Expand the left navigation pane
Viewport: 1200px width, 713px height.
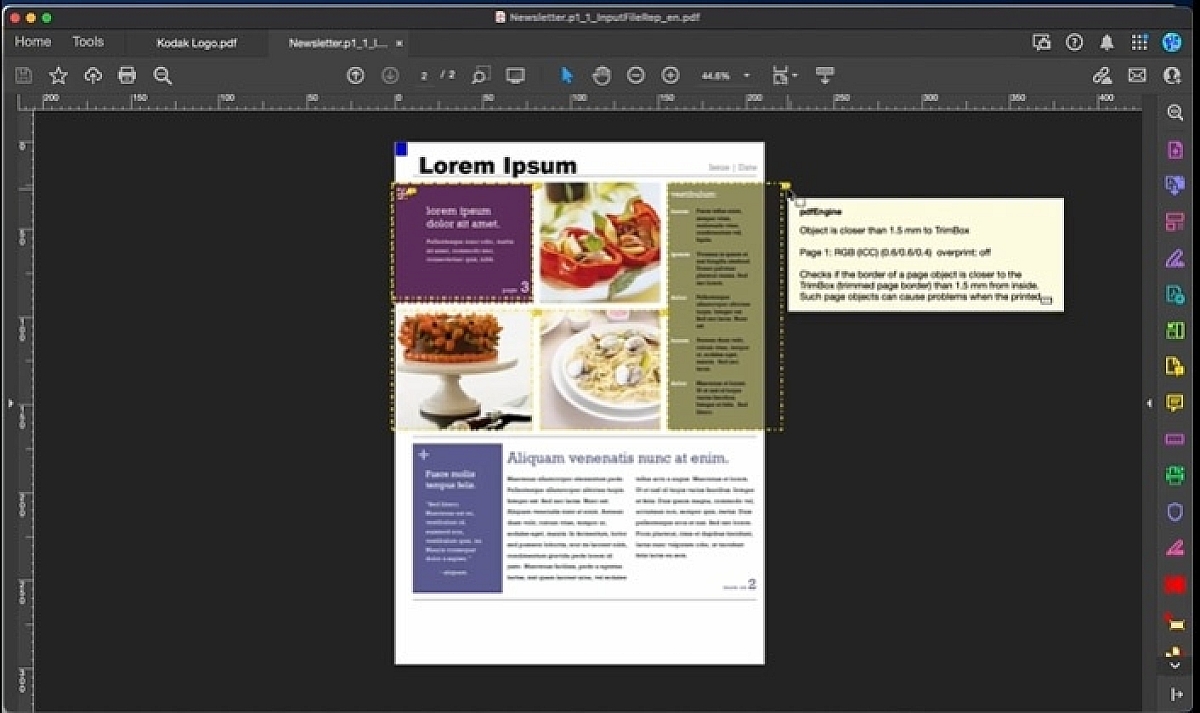(x=11, y=403)
